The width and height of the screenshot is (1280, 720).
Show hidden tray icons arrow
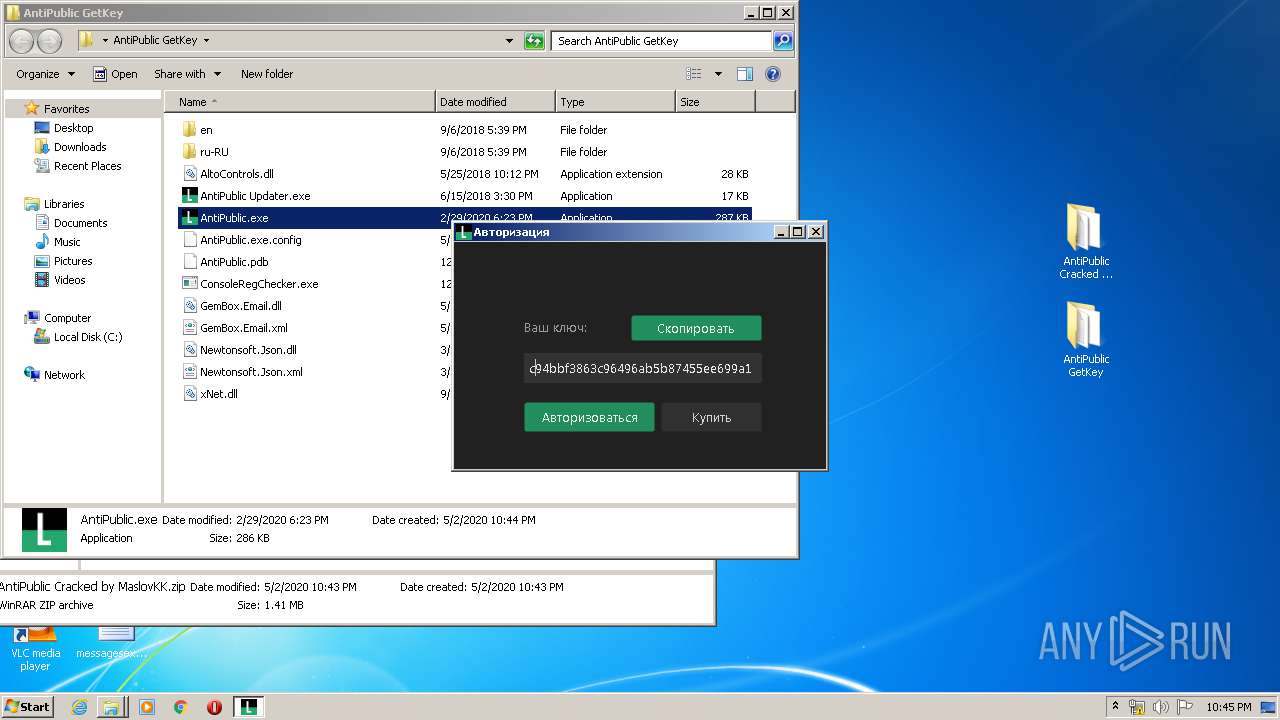point(1115,707)
